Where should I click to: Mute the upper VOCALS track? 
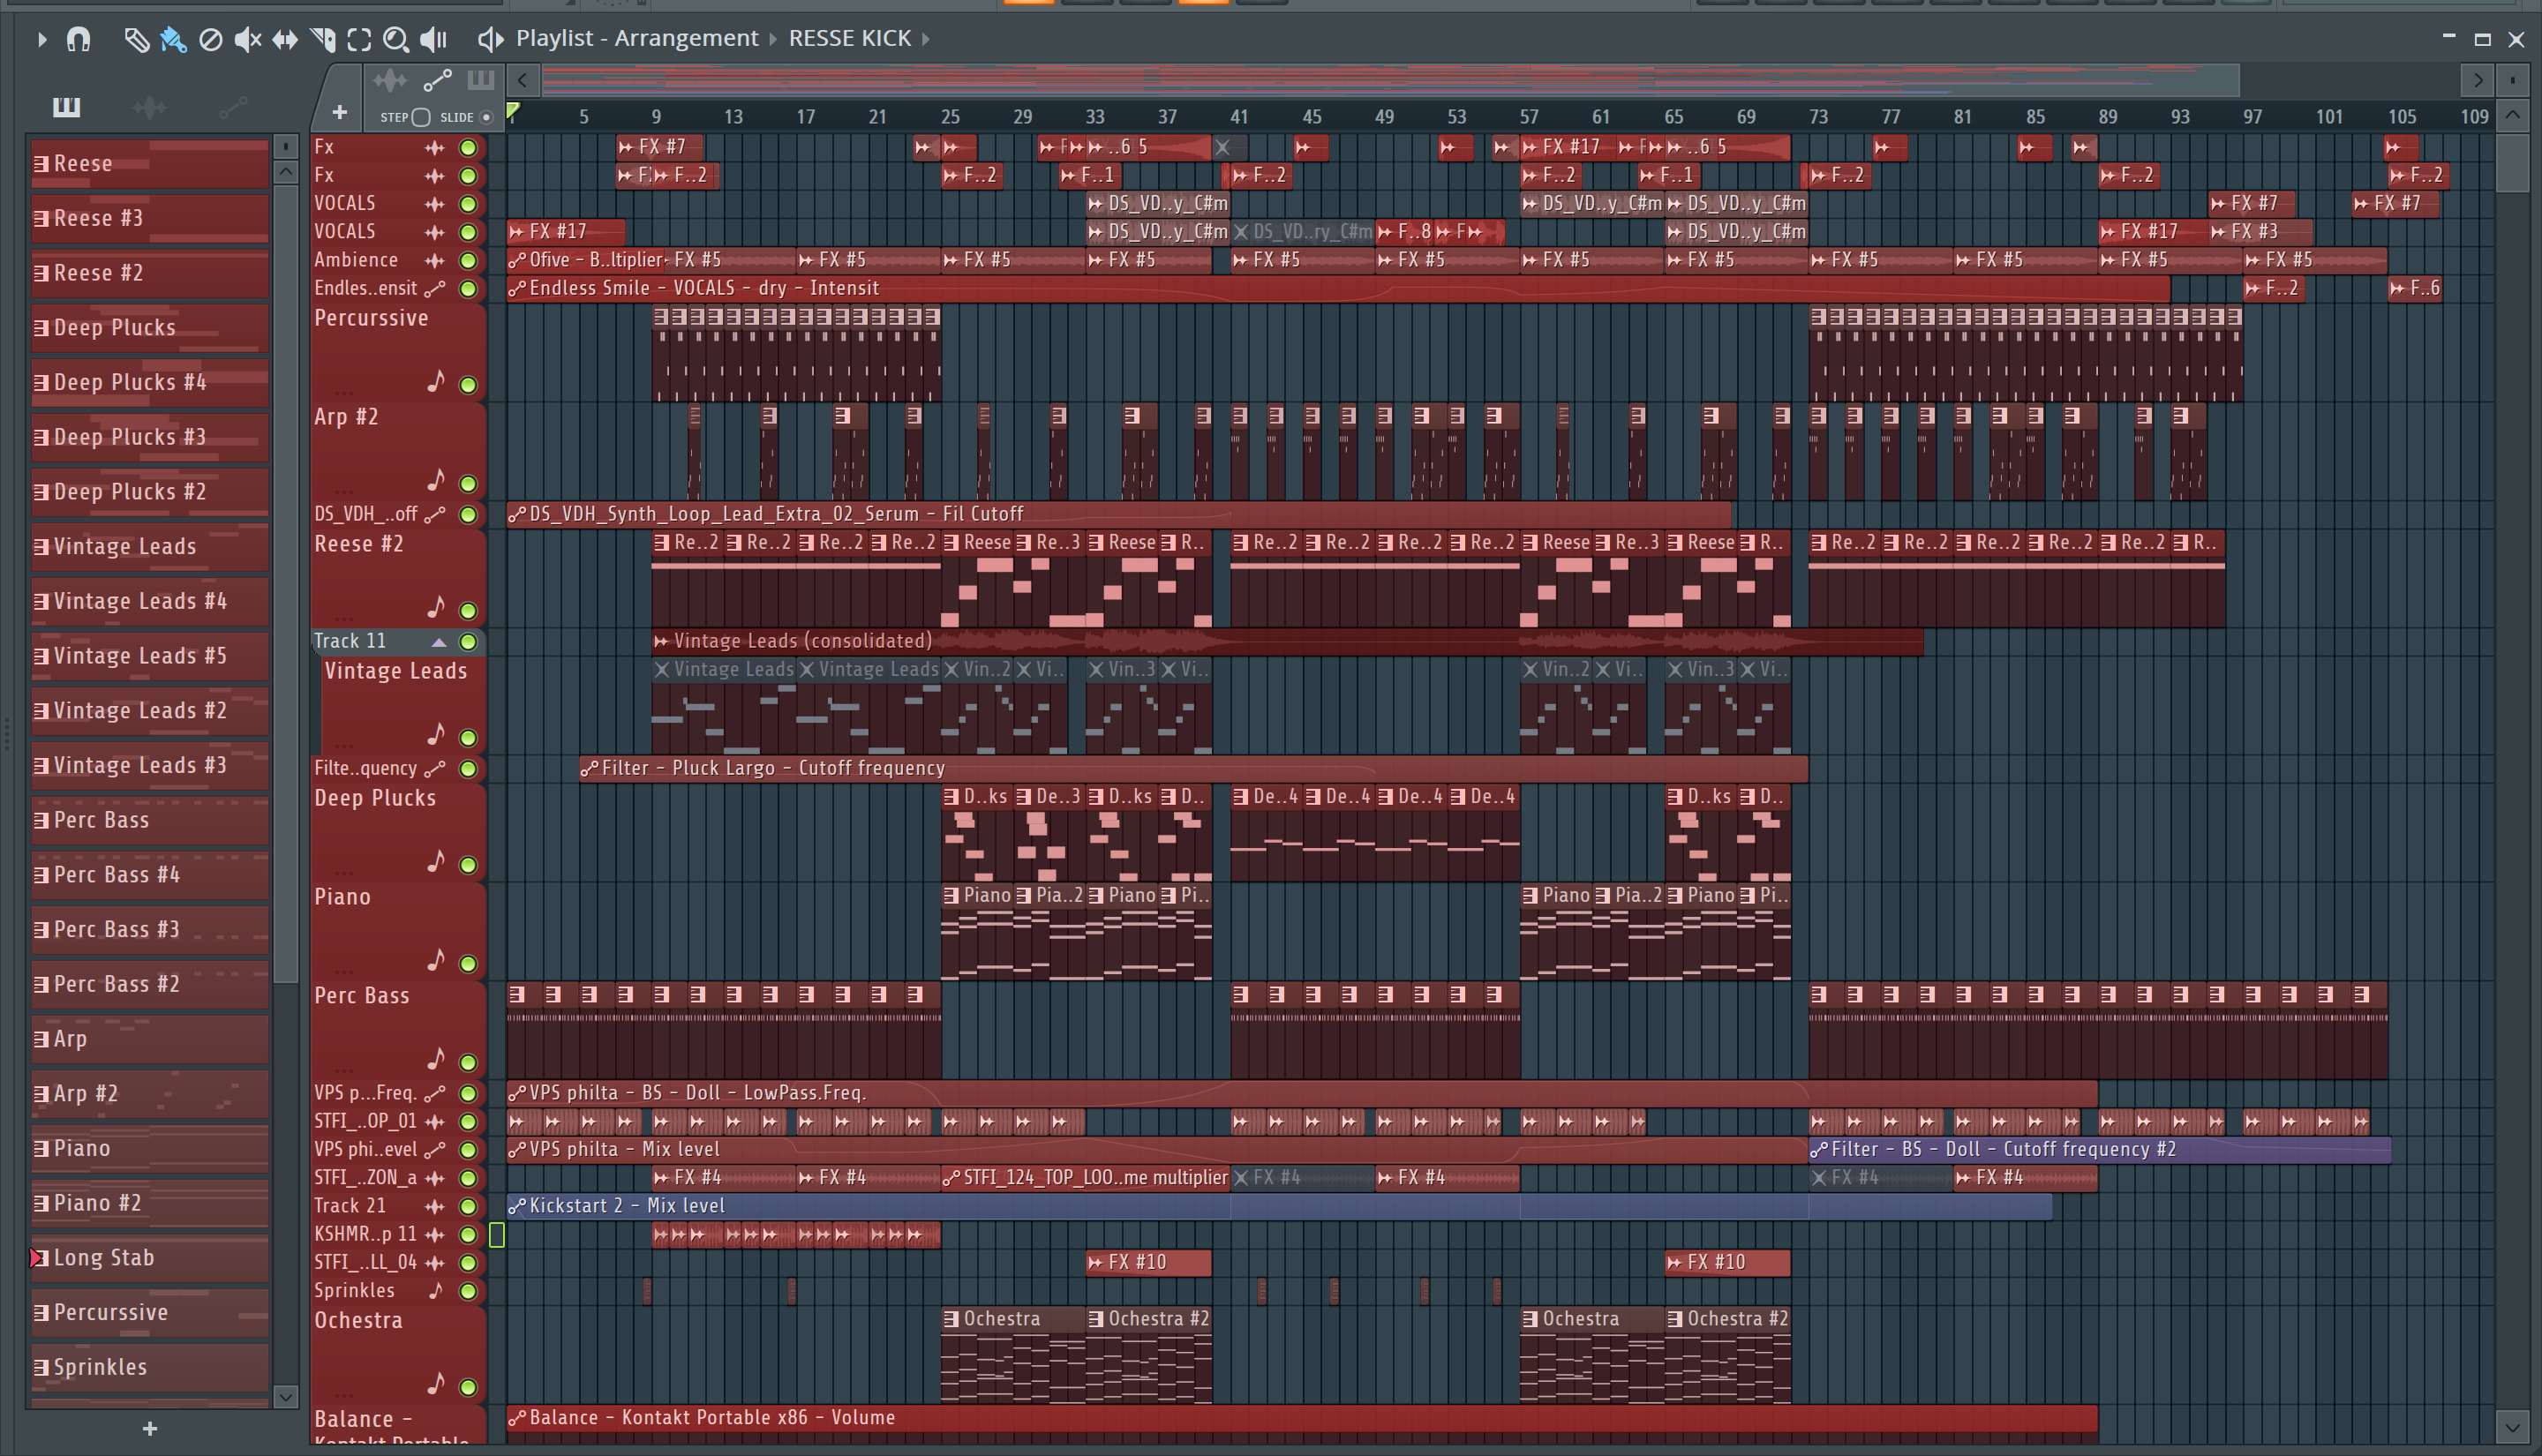pyautogui.click(x=468, y=204)
